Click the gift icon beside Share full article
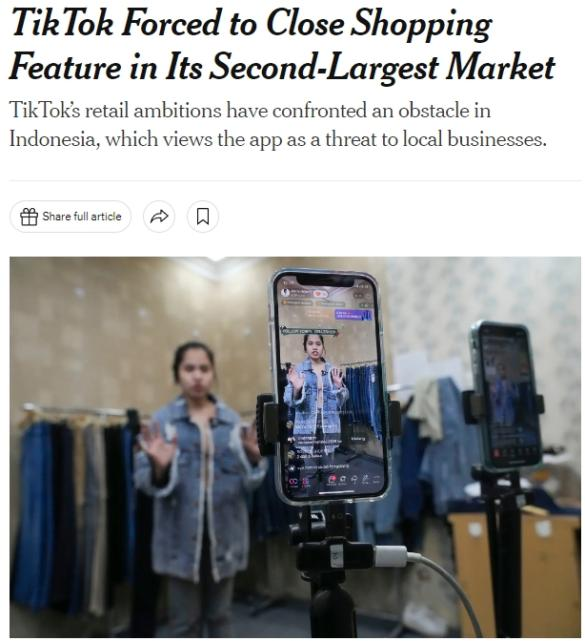585x641 pixels. pyautogui.click(x=29, y=217)
